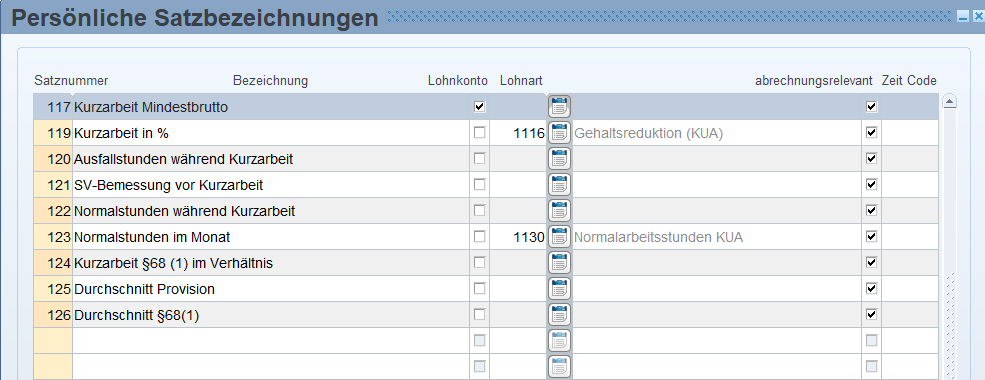Click Lohnart list icon for Durchschnitt Provision
Screen dimensions: 985x380
click(559, 288)
